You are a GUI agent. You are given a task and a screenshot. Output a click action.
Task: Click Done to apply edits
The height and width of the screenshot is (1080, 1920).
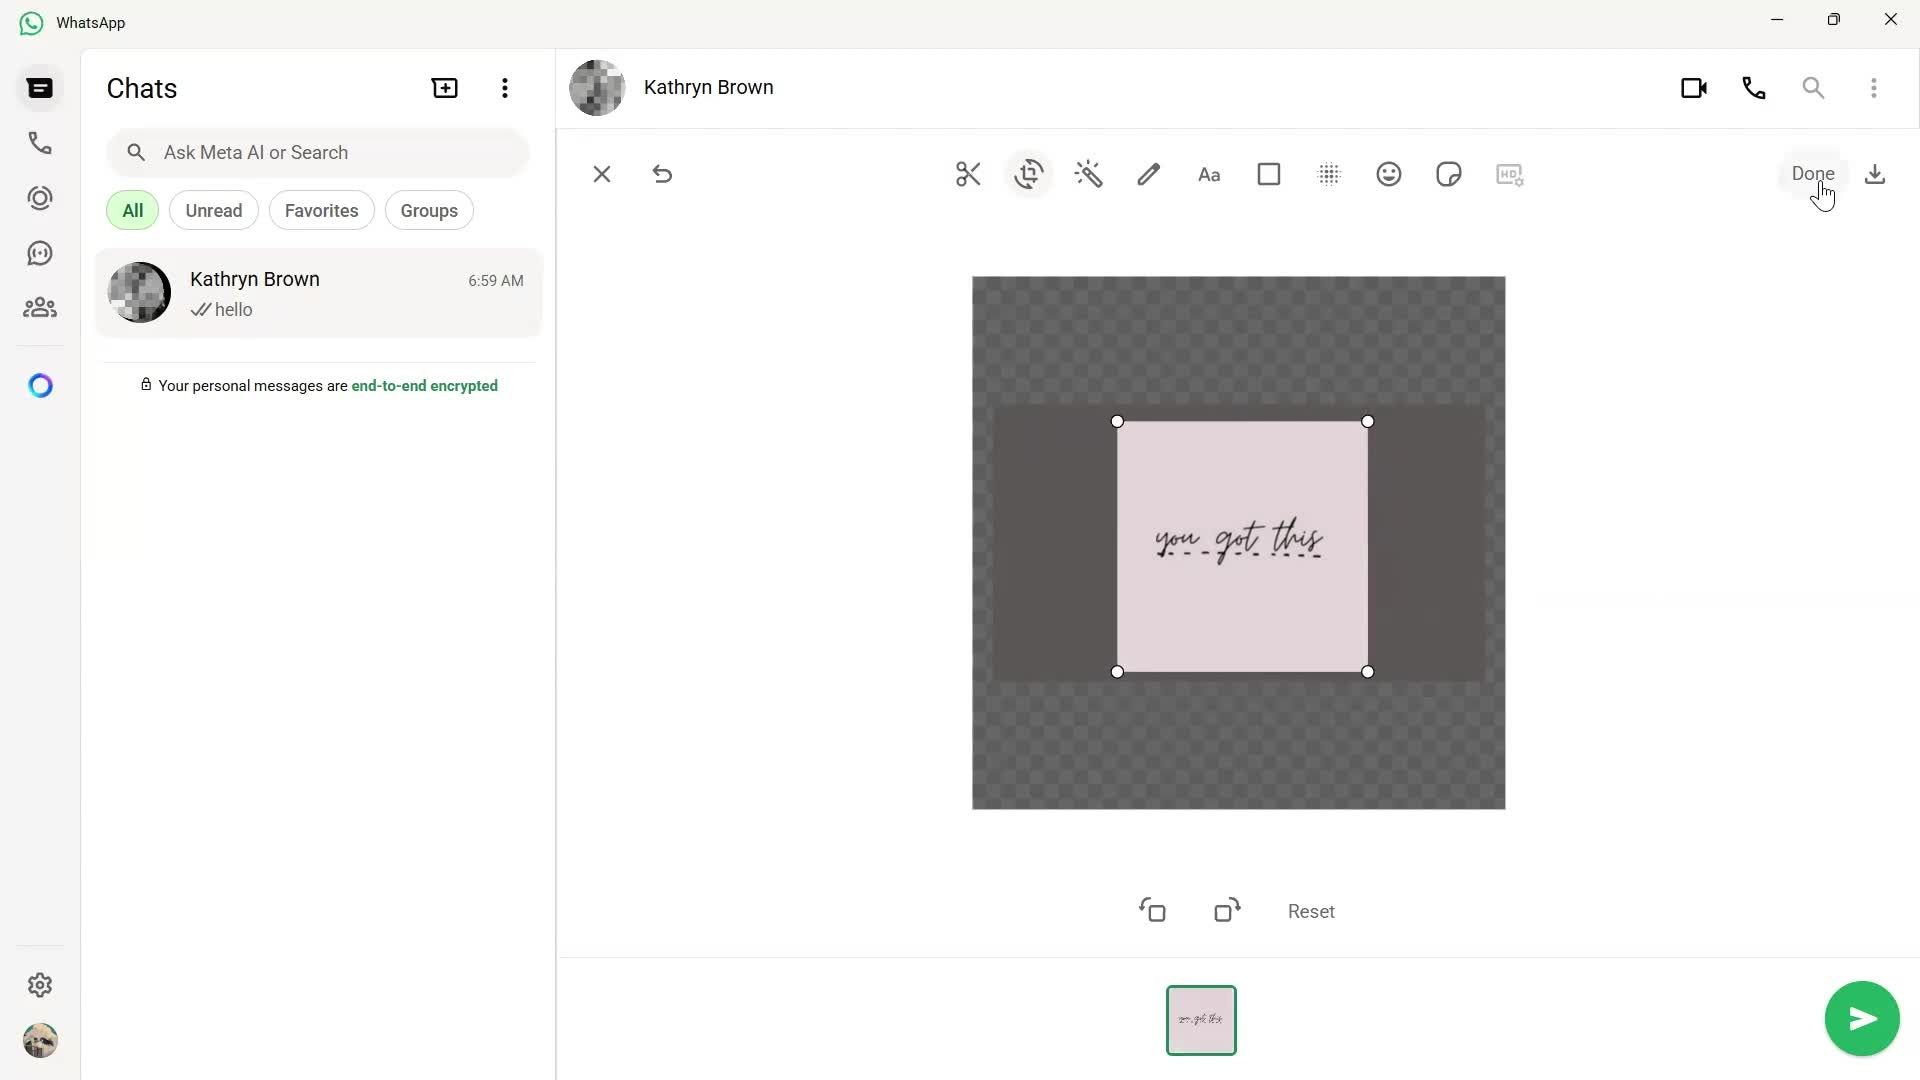(1812, 173)
